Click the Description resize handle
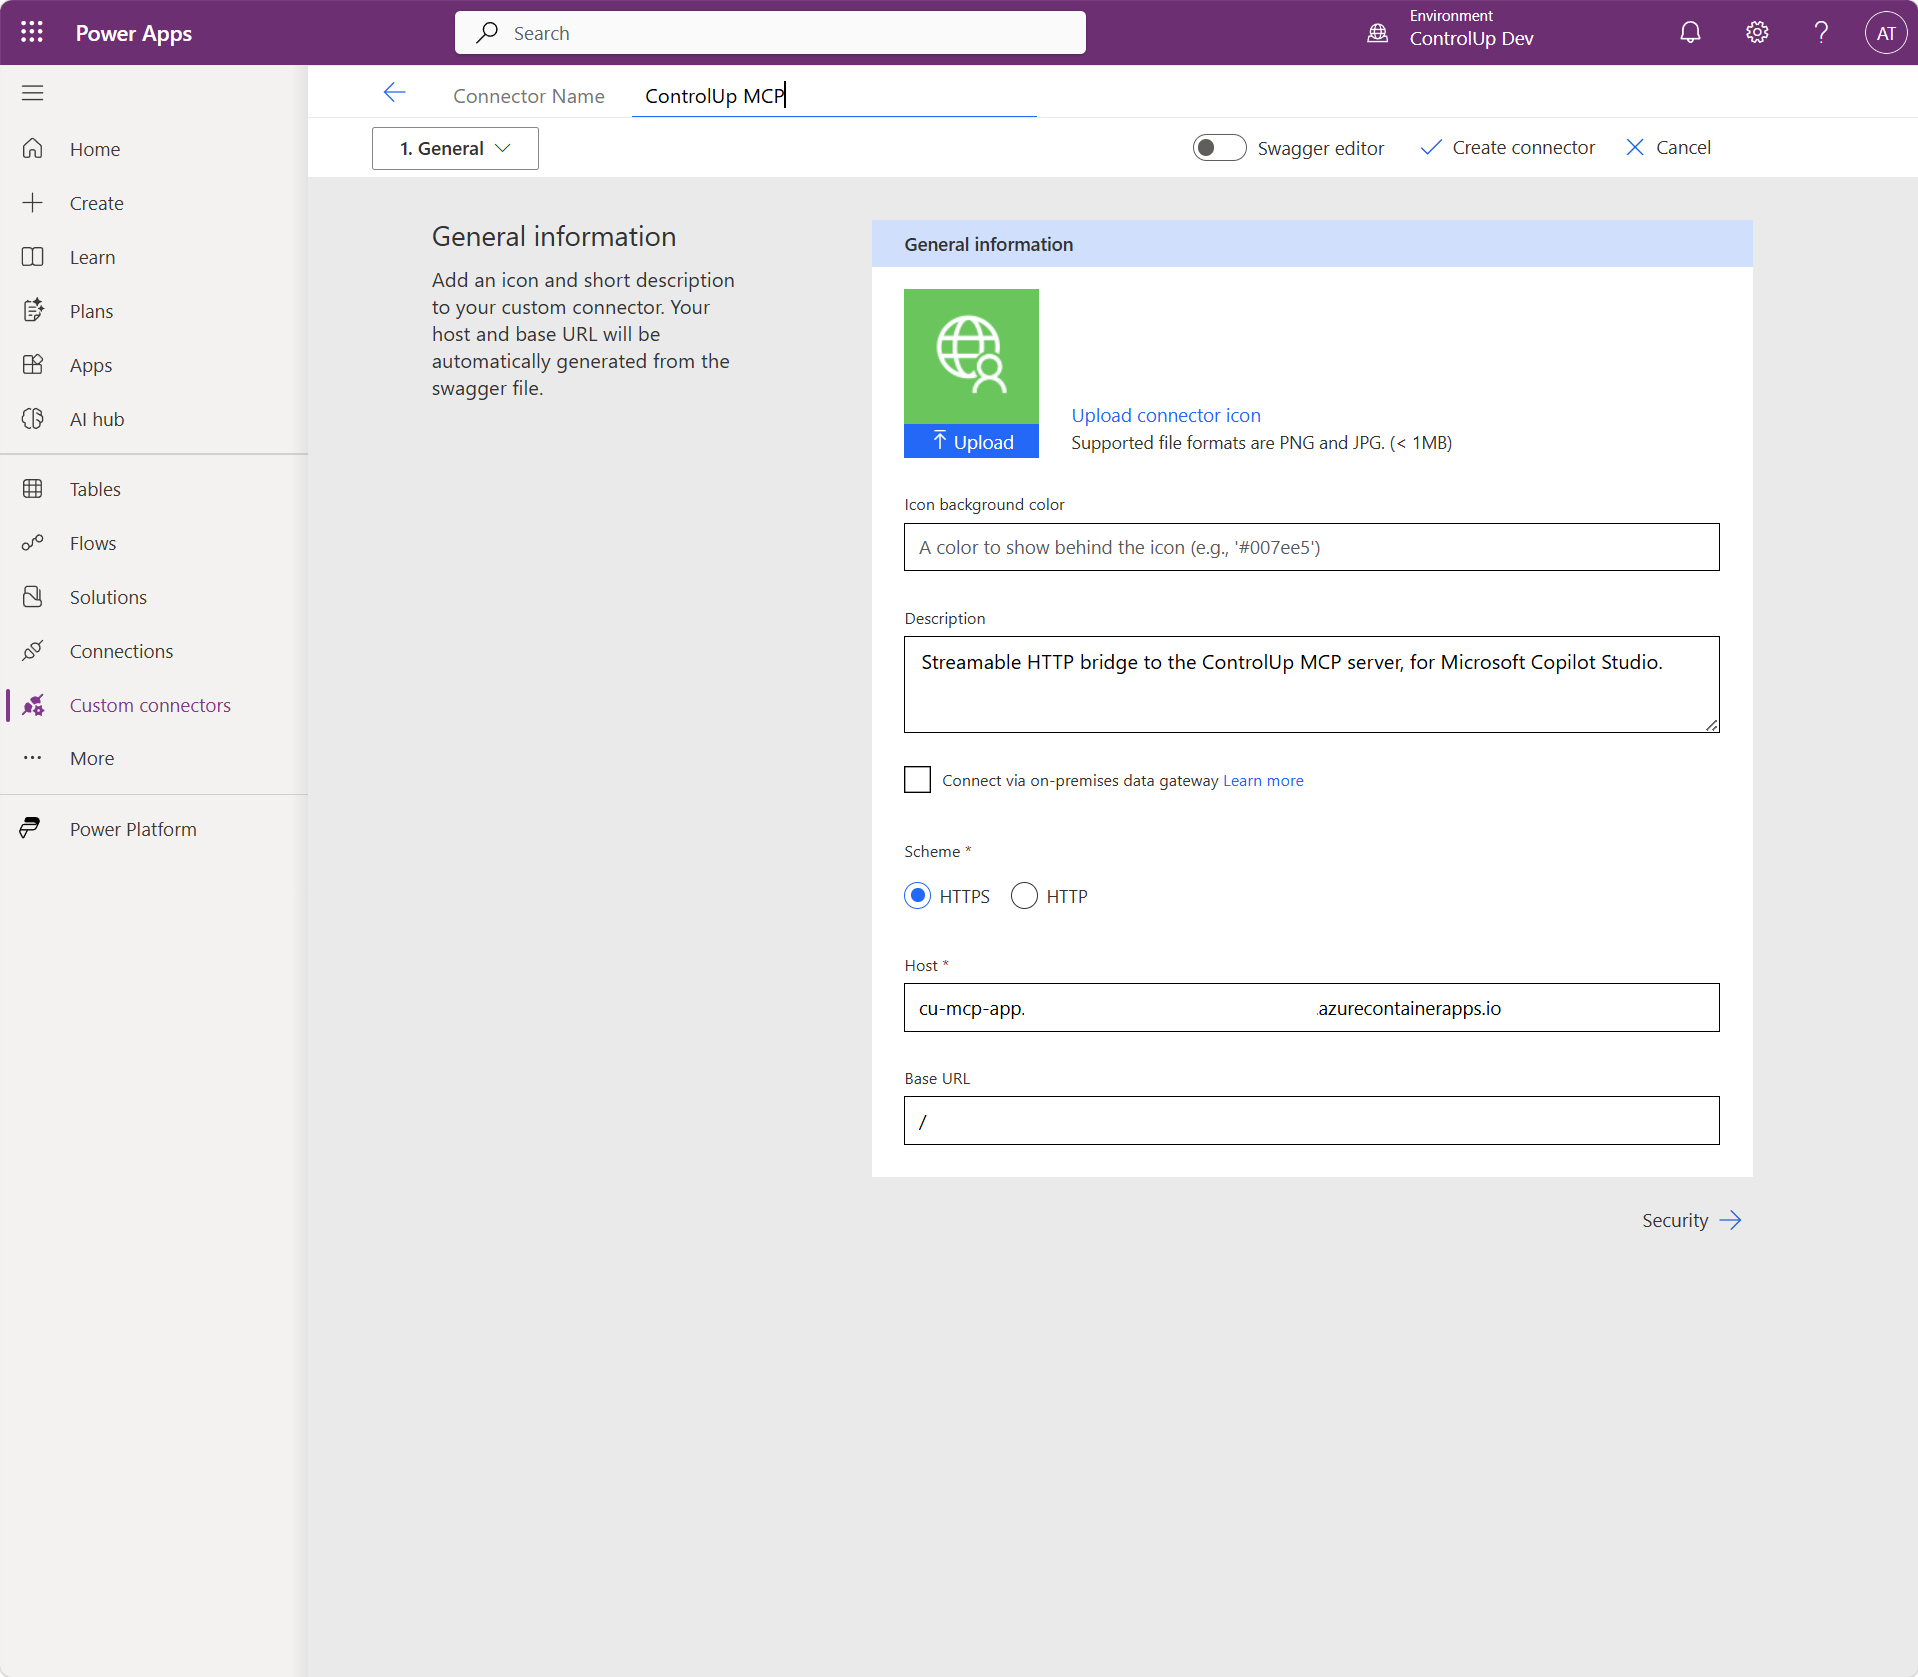Viewport: 1918px width, 1677px height. 1711,725
